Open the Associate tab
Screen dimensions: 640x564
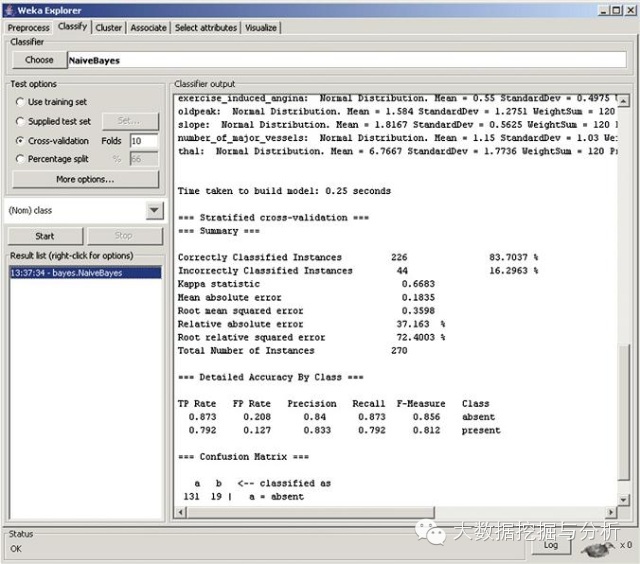(148, 28)
